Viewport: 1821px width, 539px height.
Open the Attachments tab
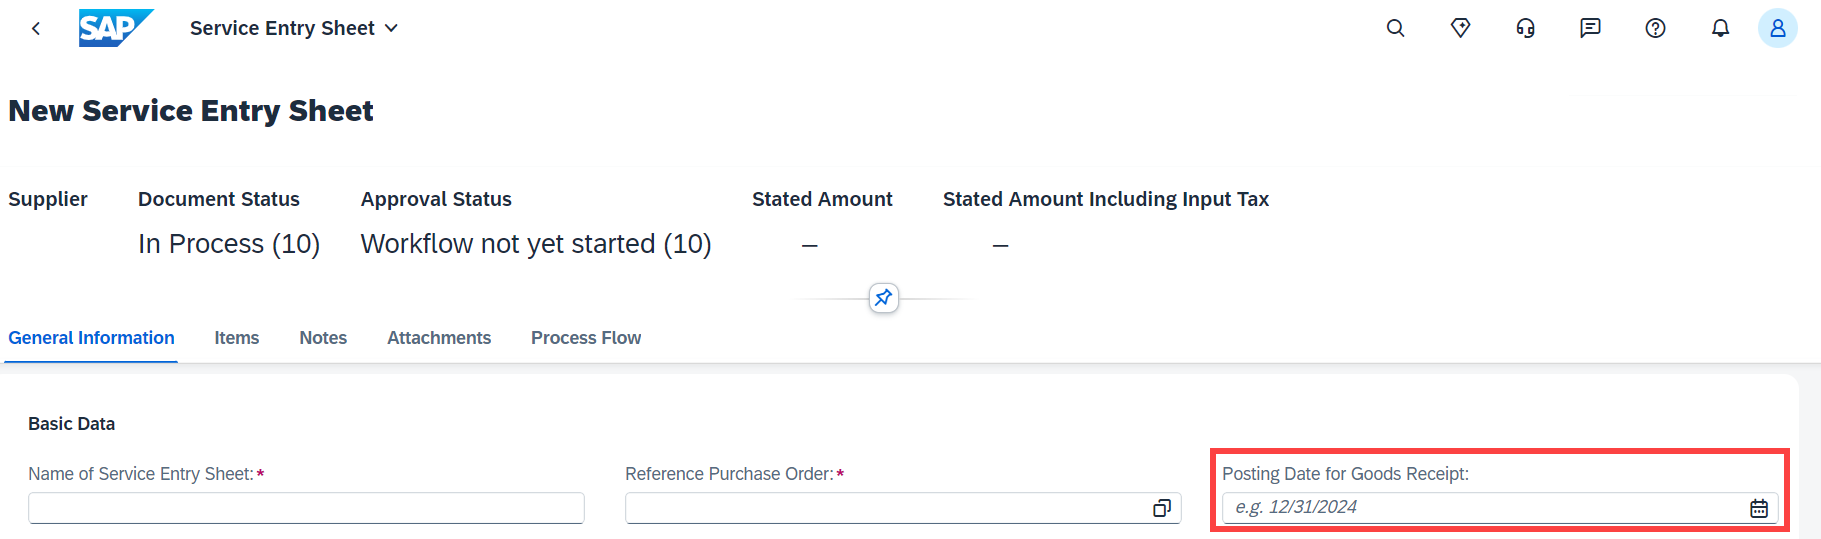[x=439, y=338]
